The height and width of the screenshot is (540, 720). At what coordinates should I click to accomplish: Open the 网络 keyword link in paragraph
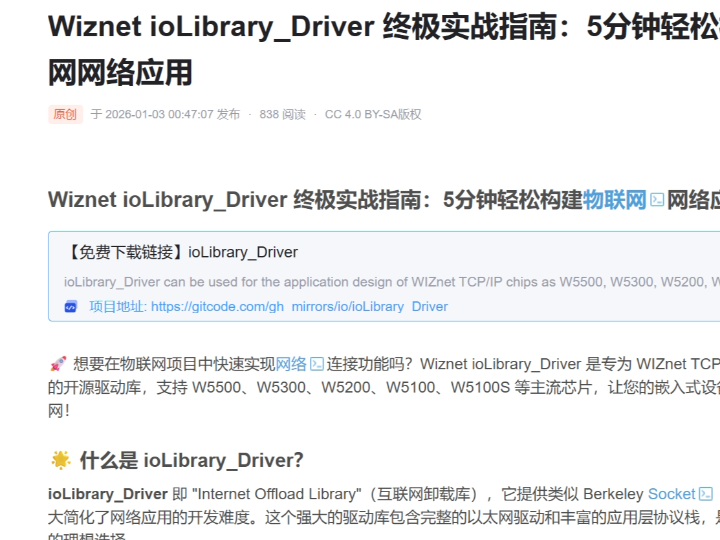coord(291,364)
